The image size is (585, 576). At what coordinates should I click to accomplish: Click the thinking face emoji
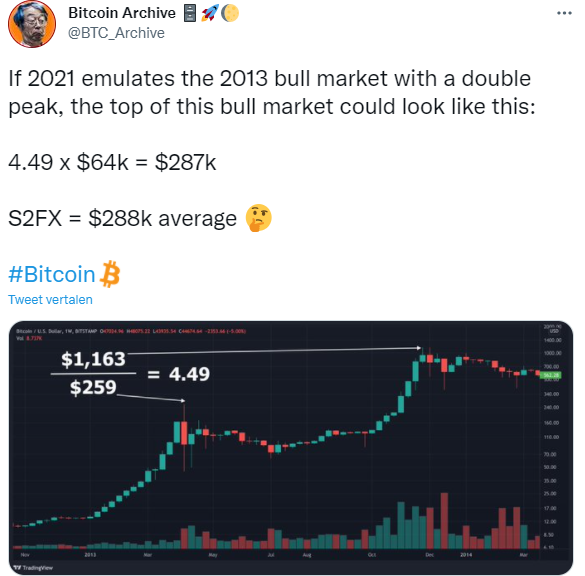tap(258, 218)
